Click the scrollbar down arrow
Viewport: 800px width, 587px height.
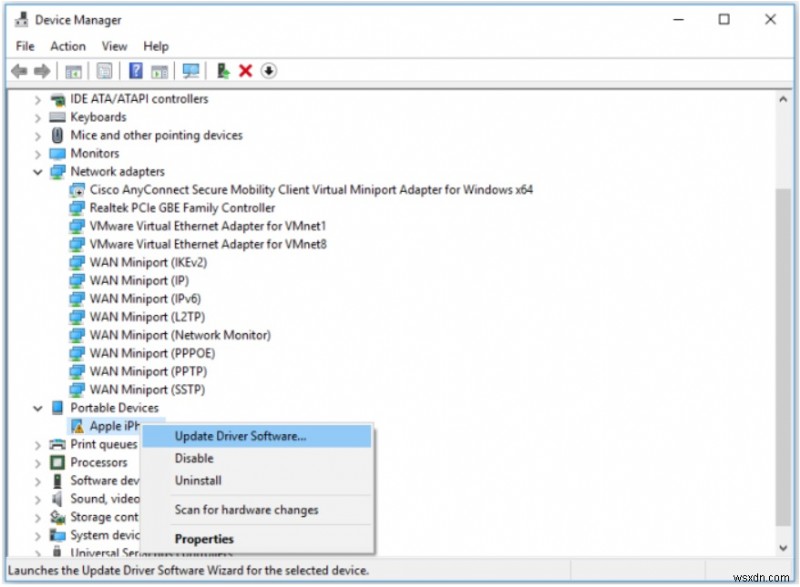(783, 548)
